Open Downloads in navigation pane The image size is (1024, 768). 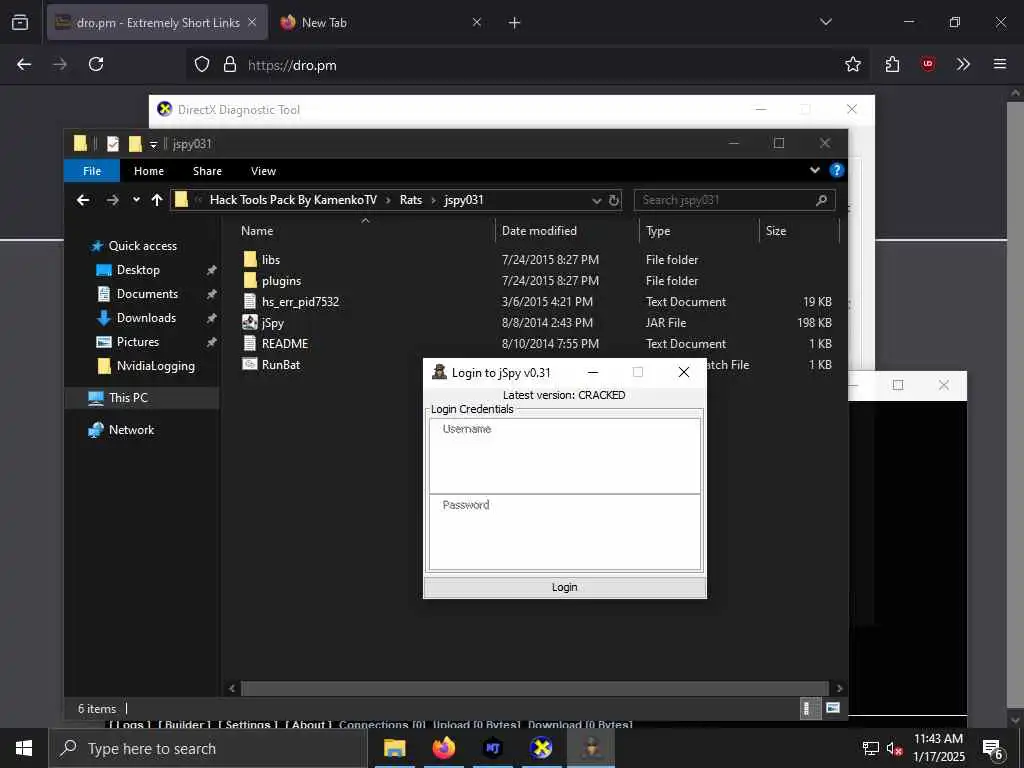pos(146,318)
